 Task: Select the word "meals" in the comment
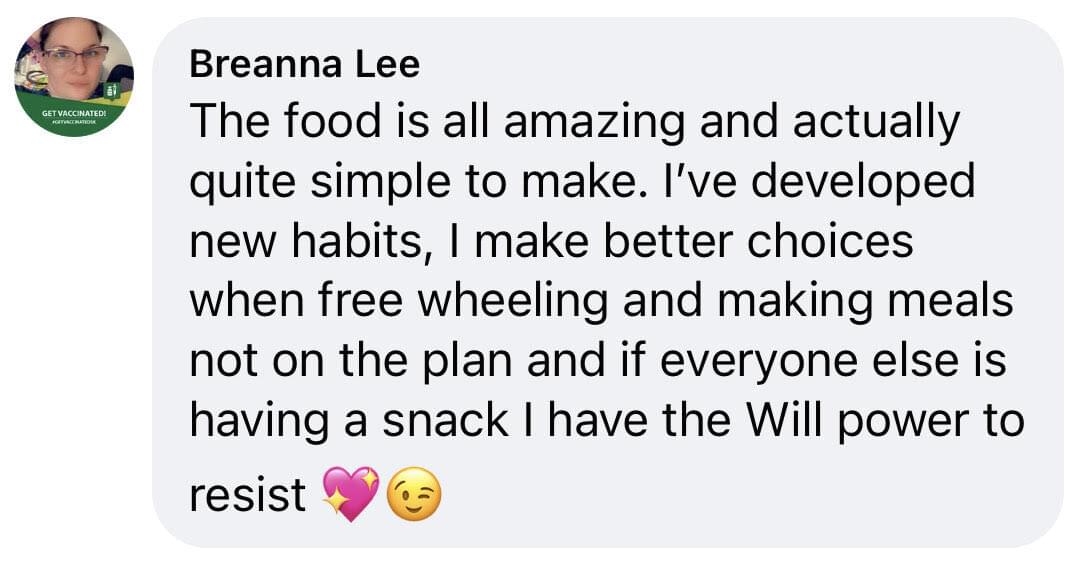point(958,300)
